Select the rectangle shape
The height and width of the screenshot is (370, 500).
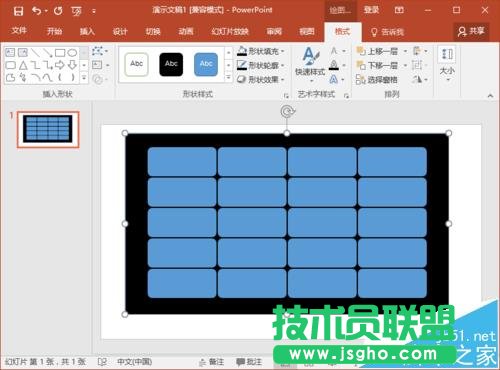60,53
